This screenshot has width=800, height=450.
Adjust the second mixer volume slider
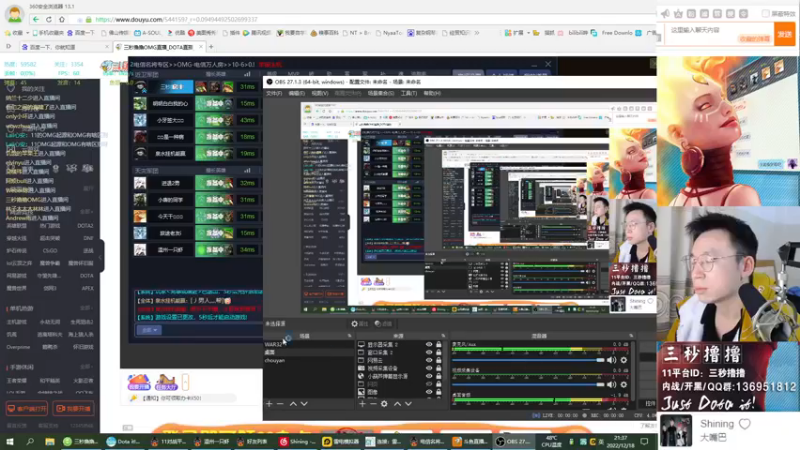point(528,385)
